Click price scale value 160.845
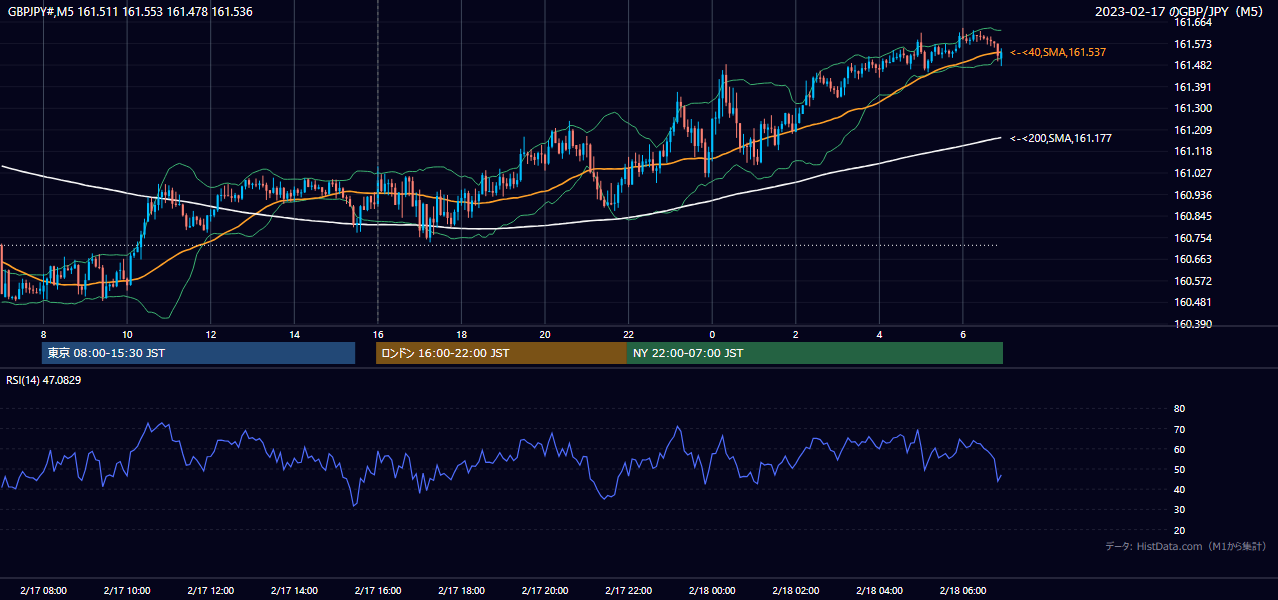The height and width of the screenshot is (600, 1278). [x=1193, y=216]
